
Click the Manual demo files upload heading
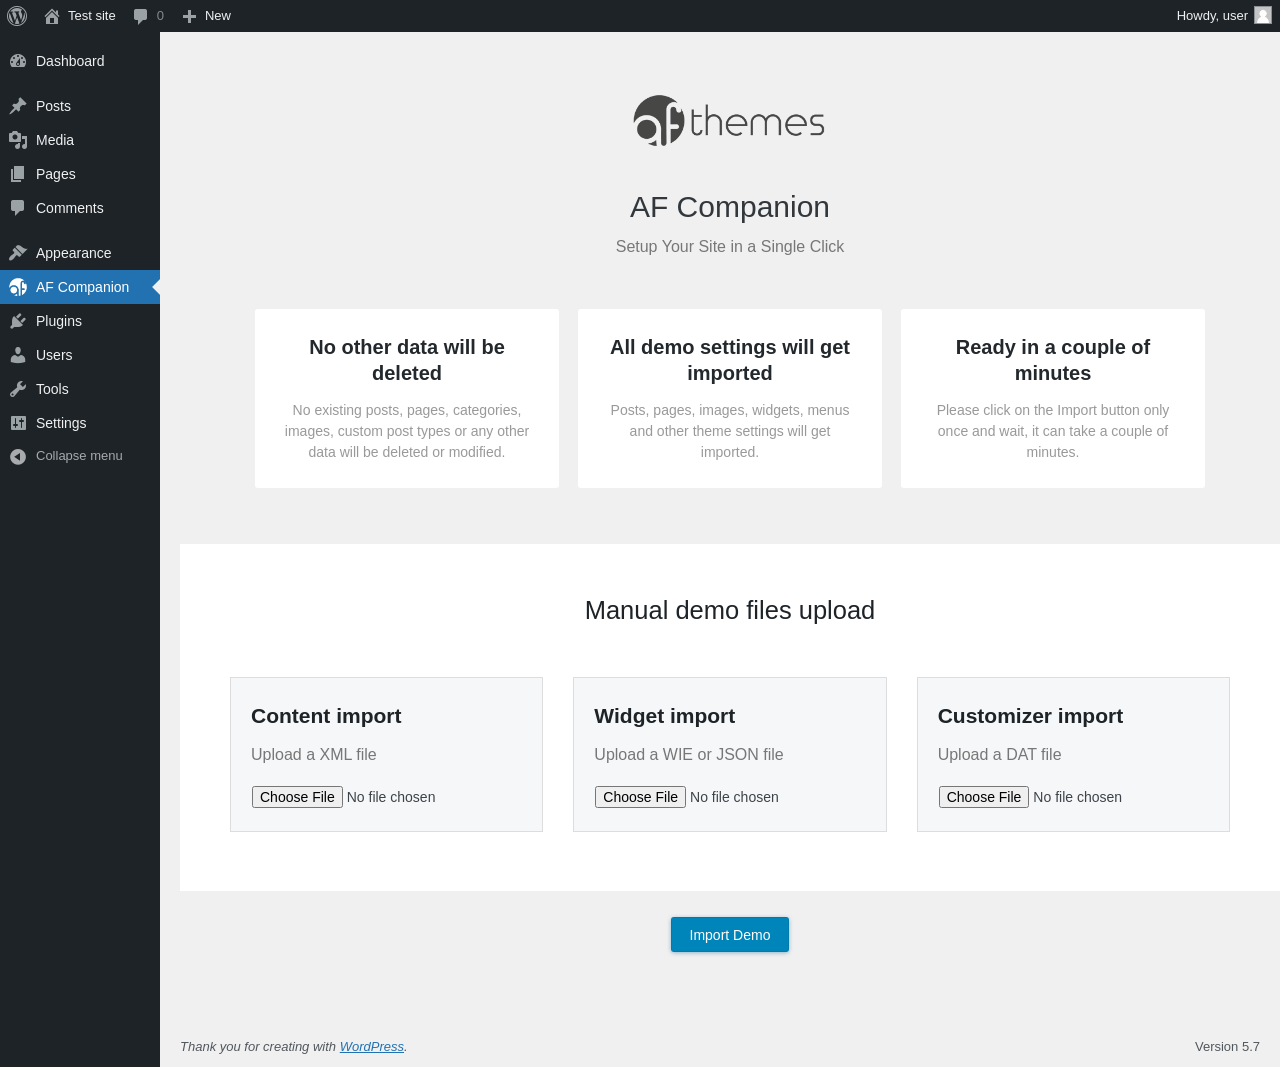click(x=730, y=610)
